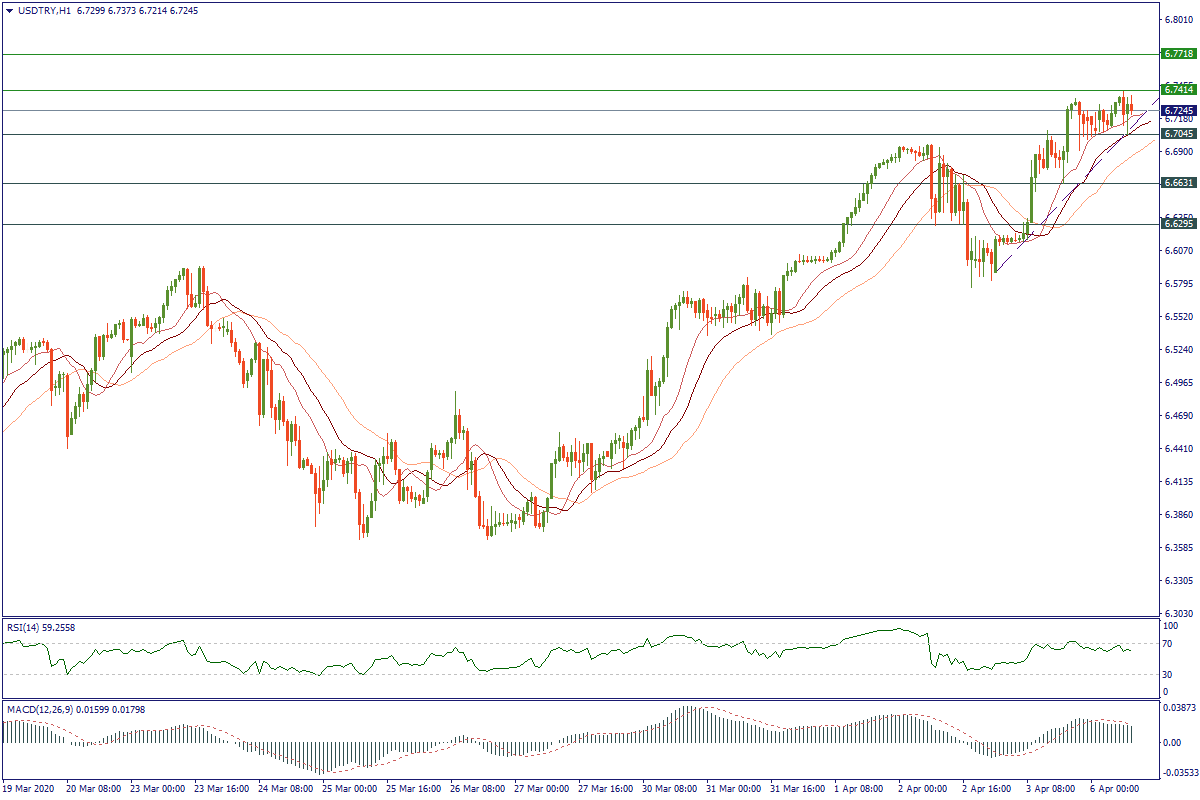Select the 6.6295 price level label
The image size is (1200, 800).
click(x=1179, y=224)
